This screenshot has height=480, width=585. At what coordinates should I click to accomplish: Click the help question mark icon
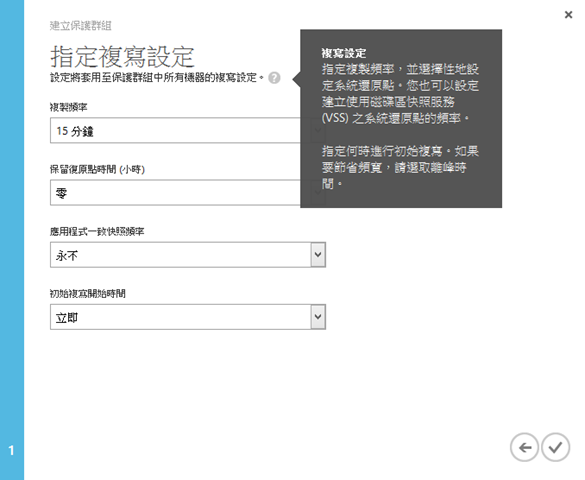(274, 78)
